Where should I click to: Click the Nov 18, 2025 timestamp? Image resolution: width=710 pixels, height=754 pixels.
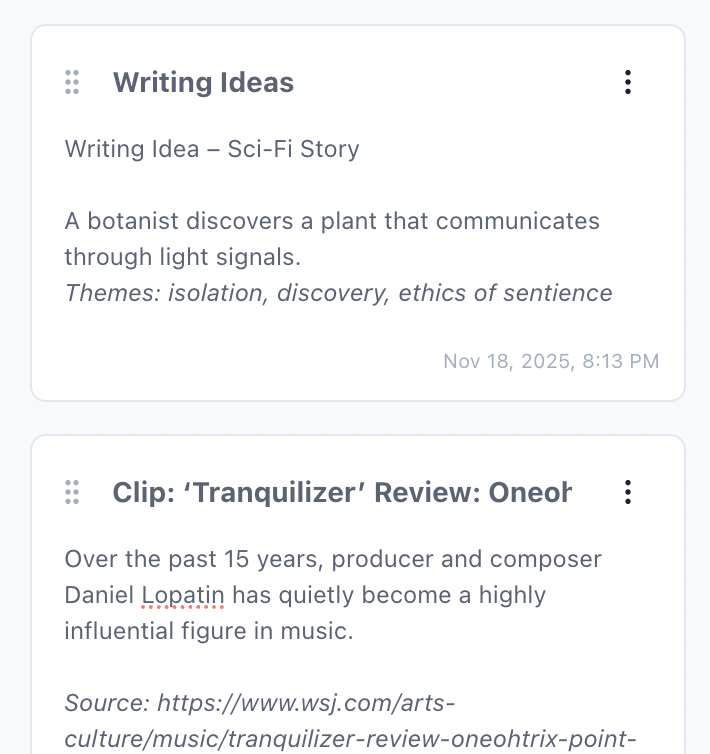click(x=551, y=361)
